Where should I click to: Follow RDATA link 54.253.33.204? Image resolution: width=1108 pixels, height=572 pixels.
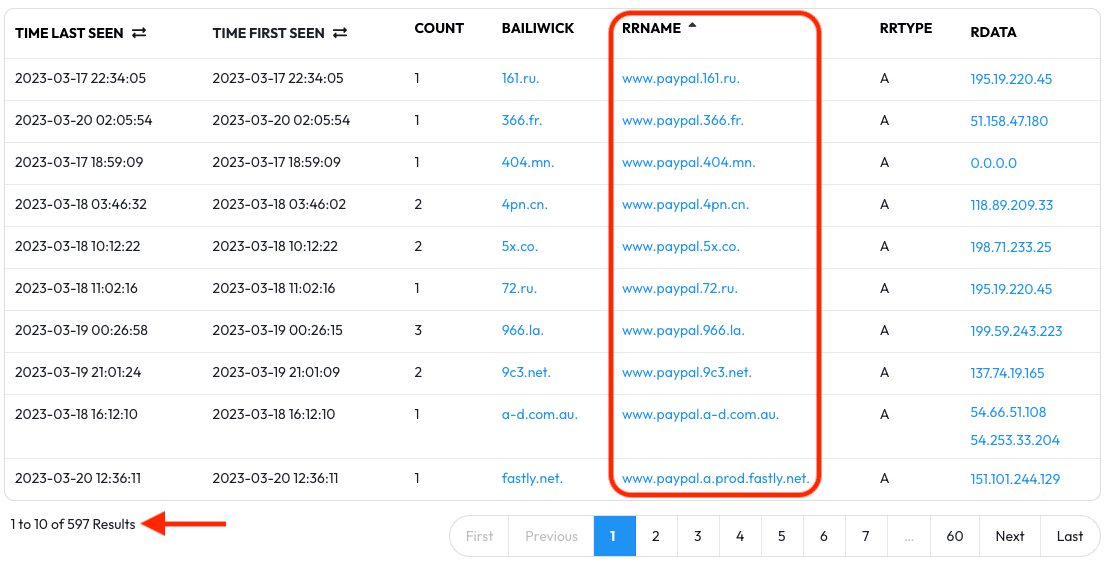[x=1015, y=440]
